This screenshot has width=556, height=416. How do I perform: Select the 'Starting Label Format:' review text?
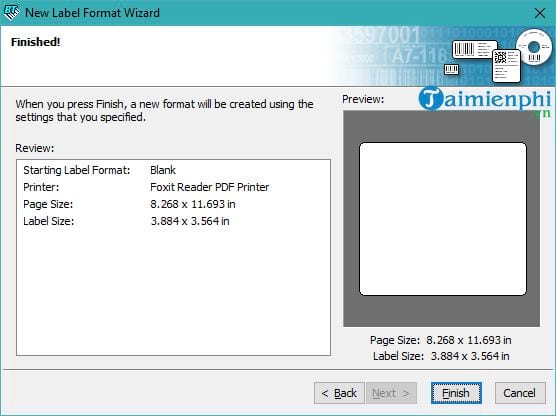(77, 170)
